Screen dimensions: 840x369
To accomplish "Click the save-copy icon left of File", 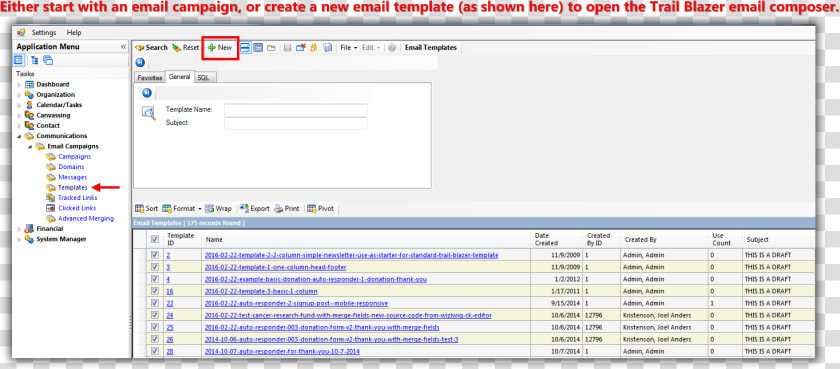I will click(x=327, y=48).
